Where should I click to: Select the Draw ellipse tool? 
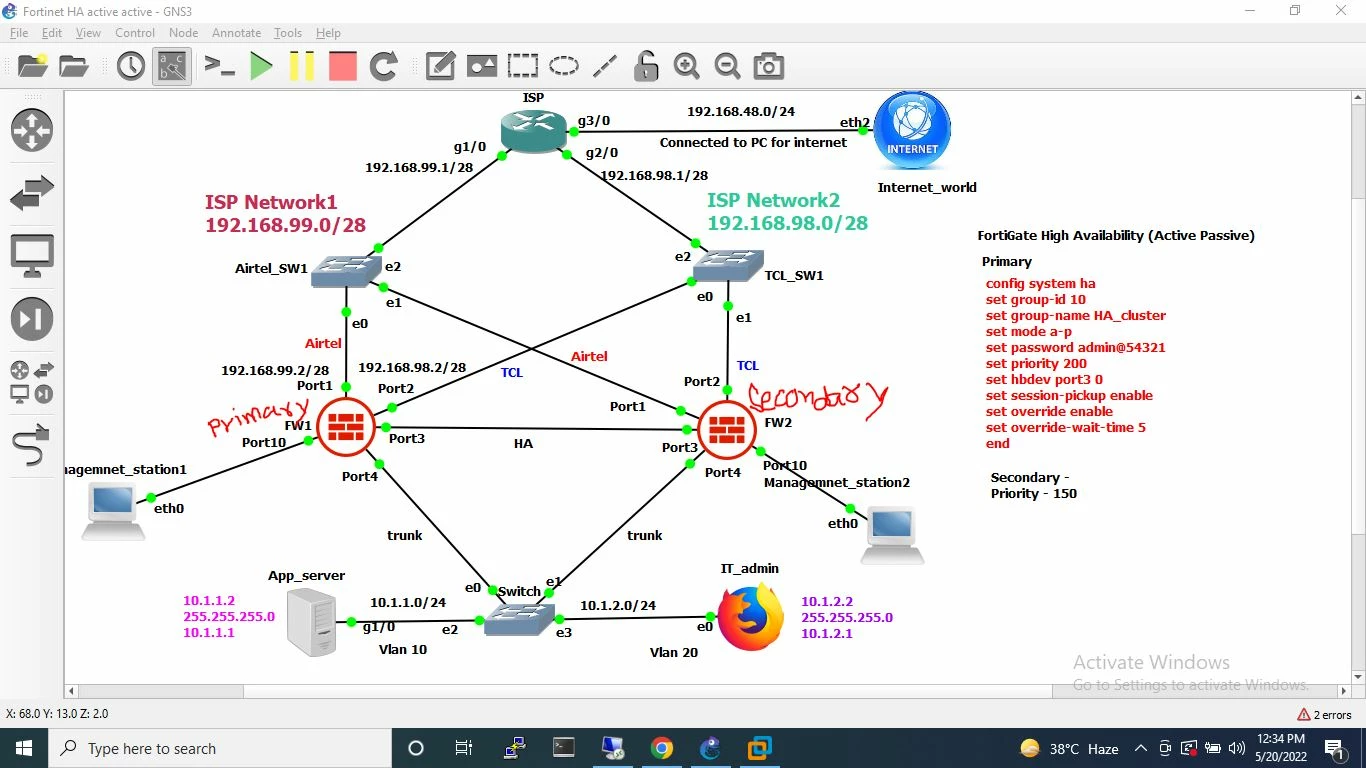pyautogui.click(x=564, y=66)
